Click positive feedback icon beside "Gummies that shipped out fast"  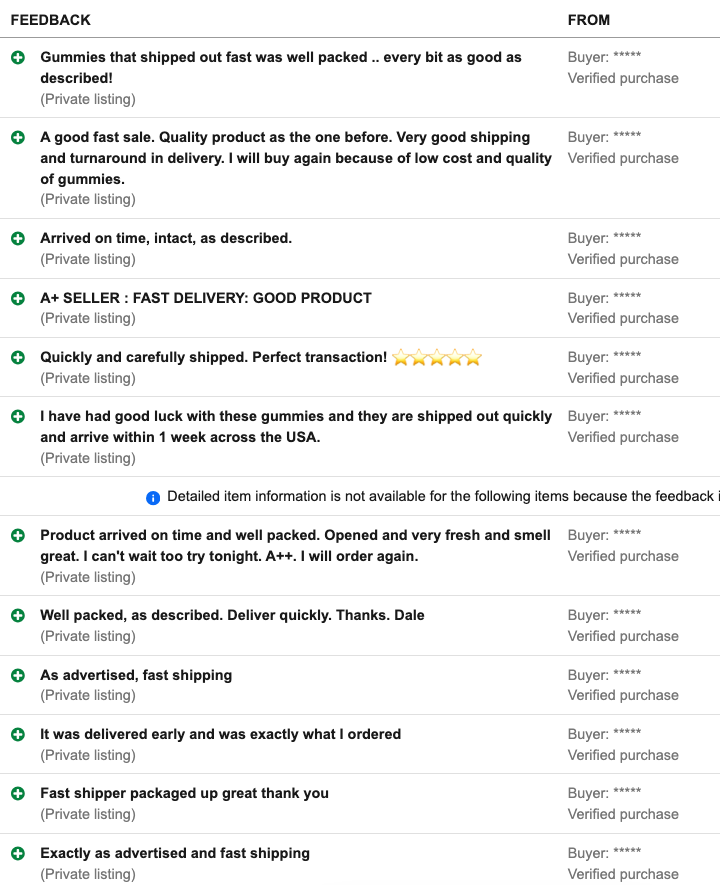(18, 58)
